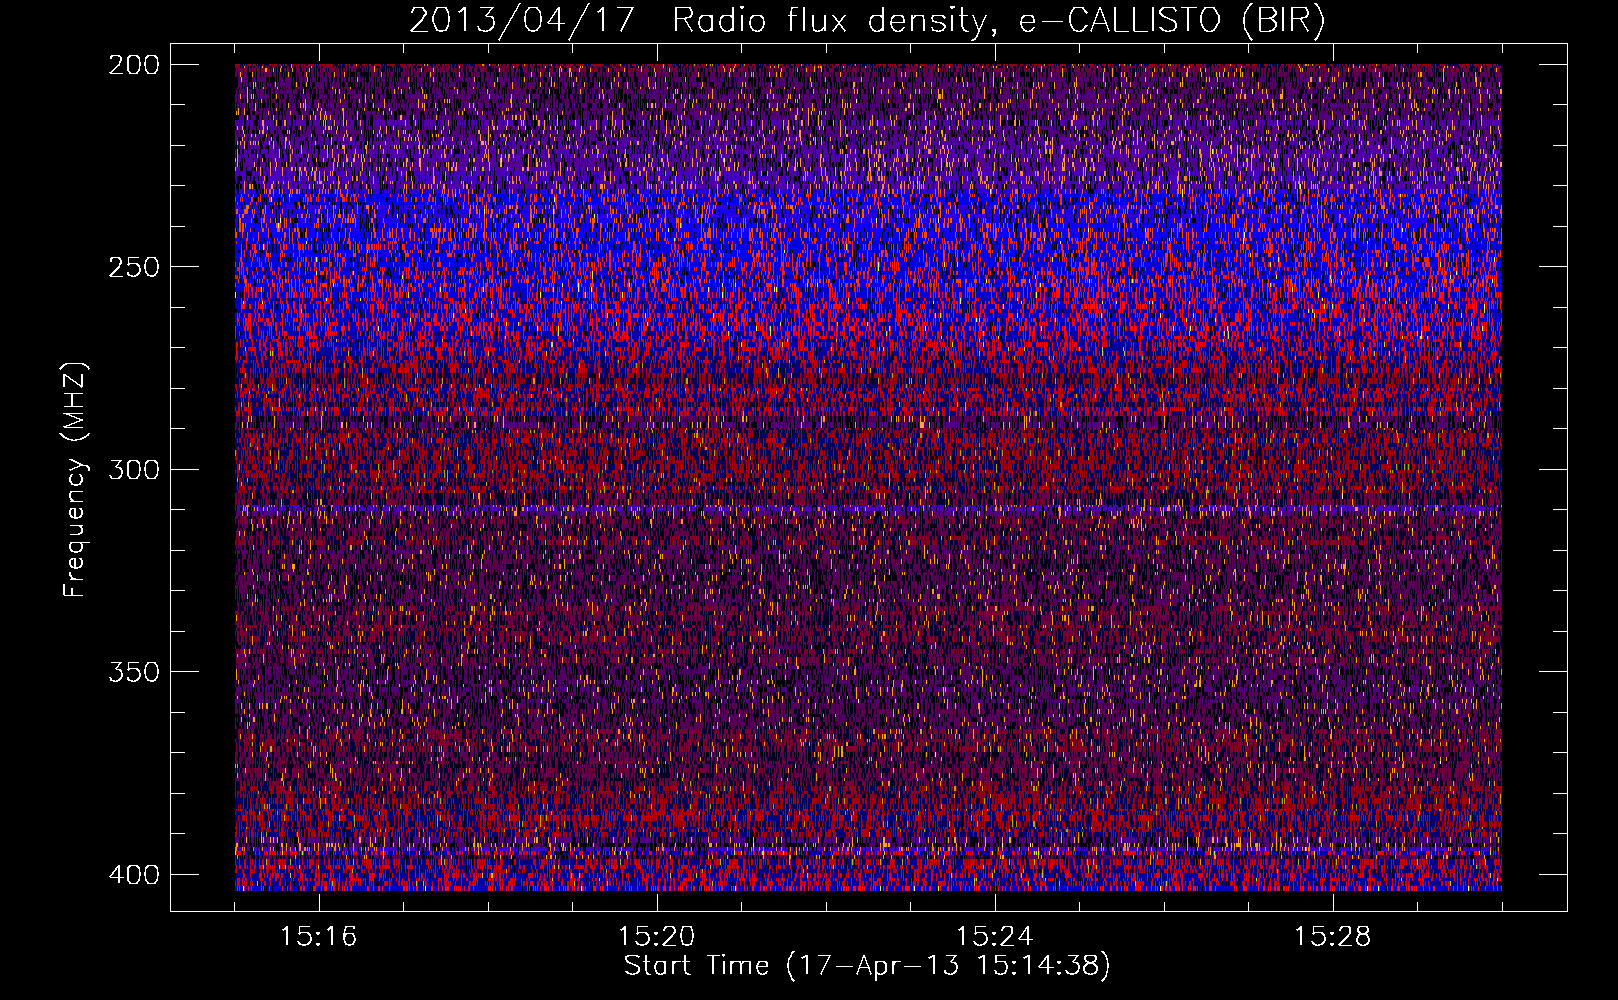The image size is (1618, 1000).
Task: Click the 'Start Time (17-Apr-13 15:14:38)' label
Action: [867, 966]
